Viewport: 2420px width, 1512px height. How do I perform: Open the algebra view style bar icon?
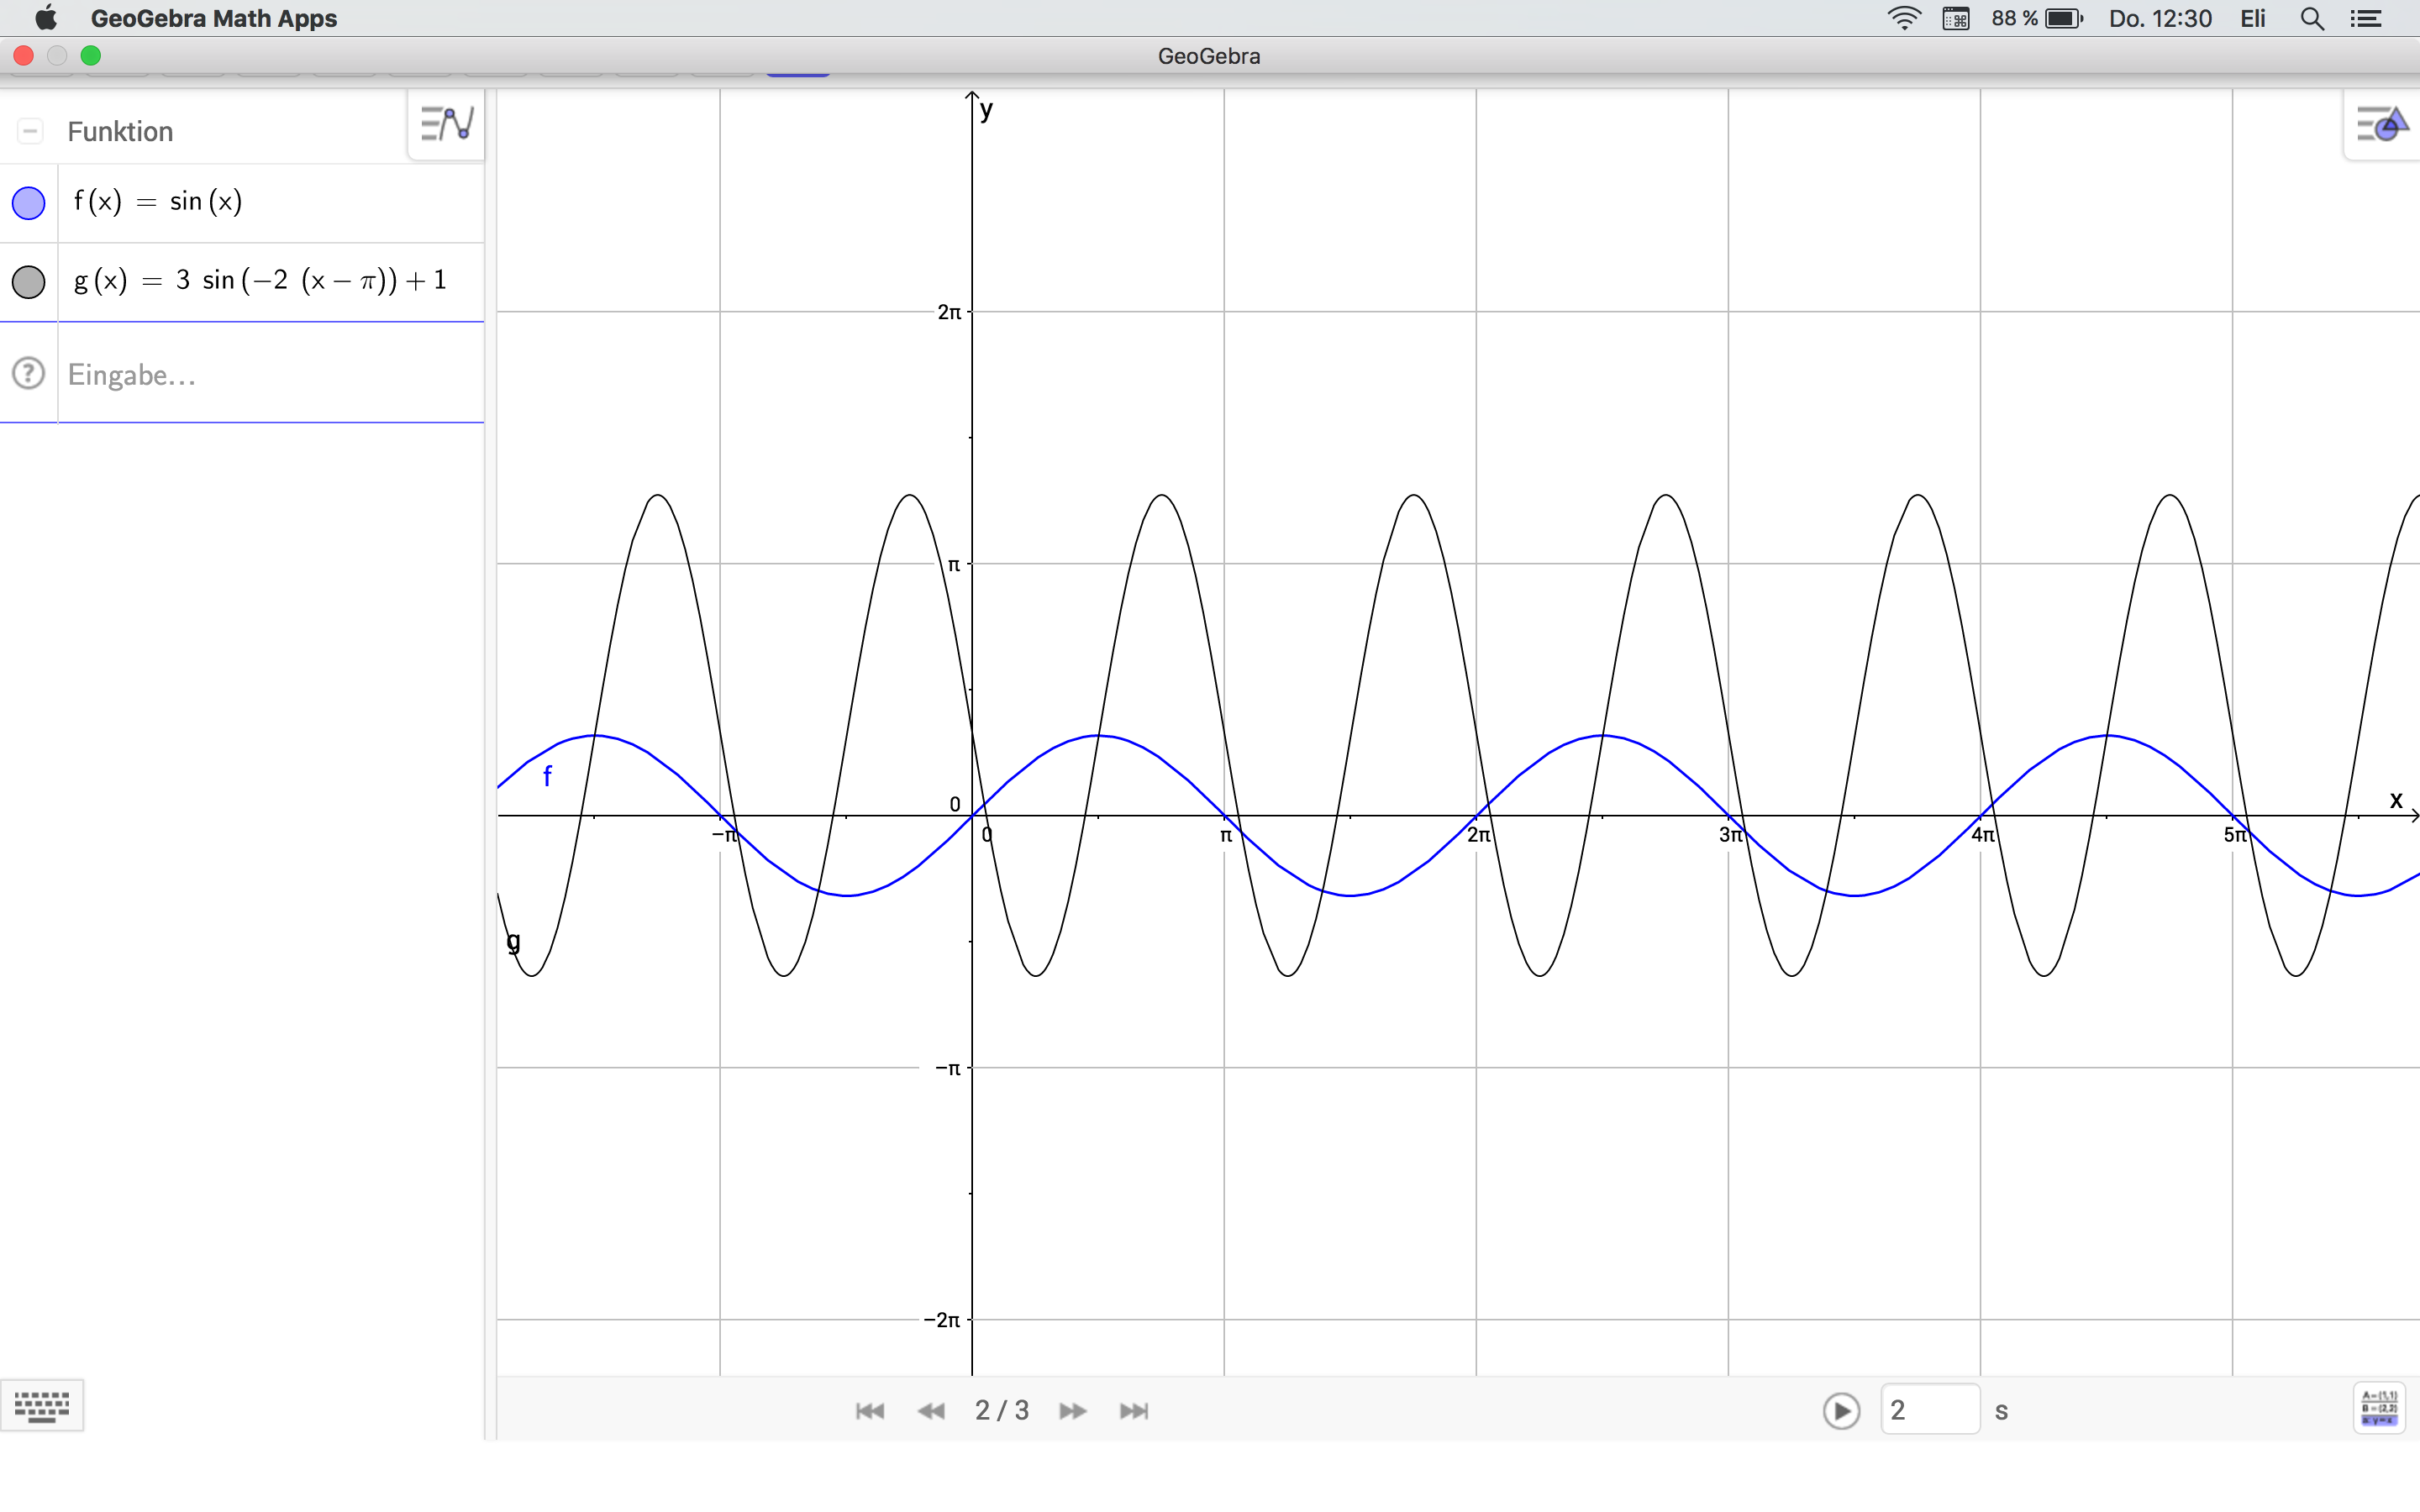click(446, 124)
